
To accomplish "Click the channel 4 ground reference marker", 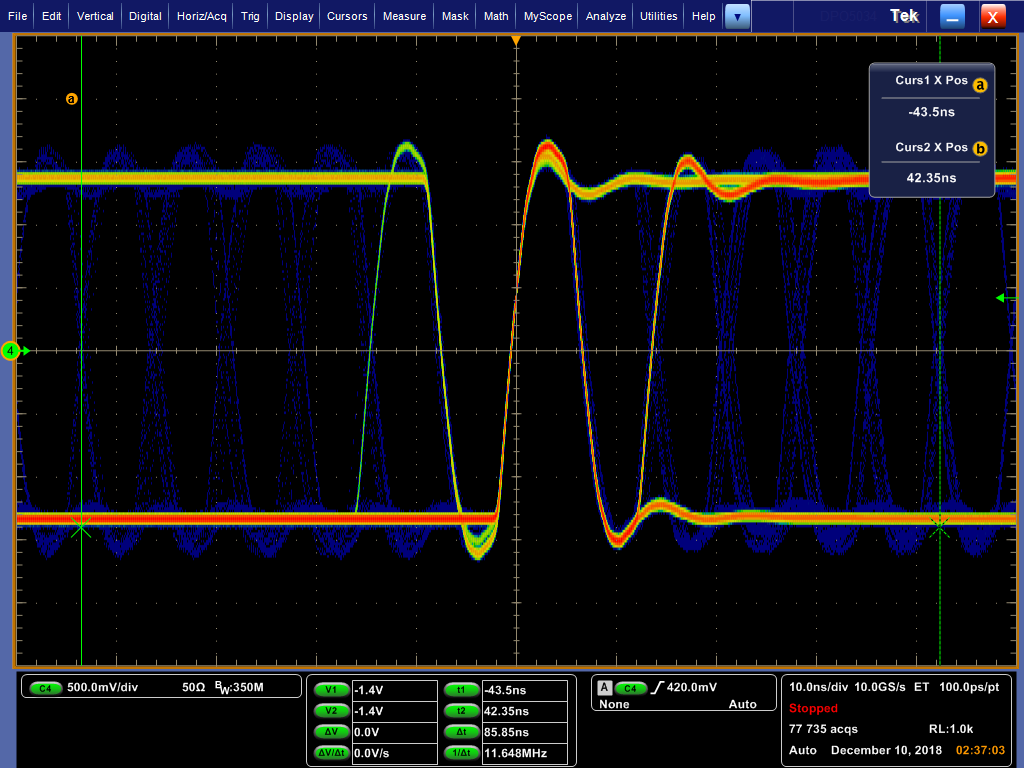I will point(11,351).
